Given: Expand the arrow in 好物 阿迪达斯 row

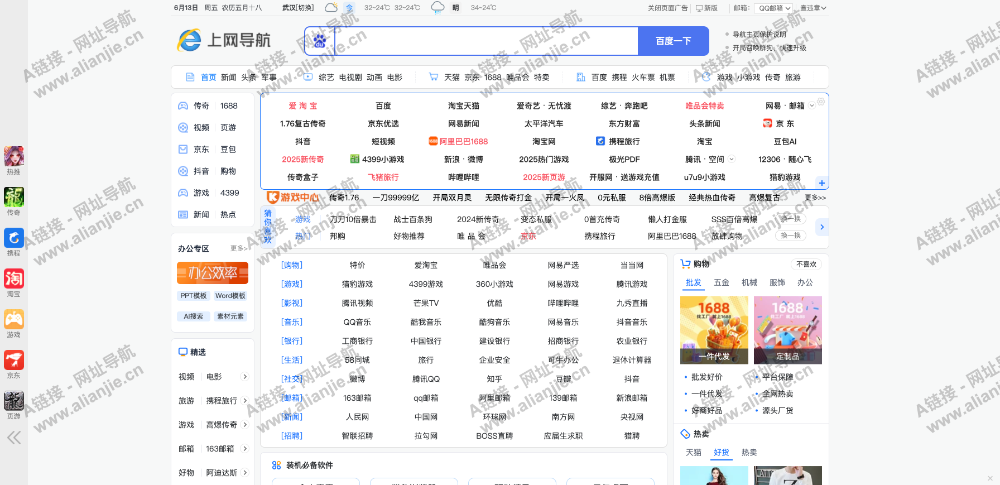Looking at the screenshot, I should [244, 473].
